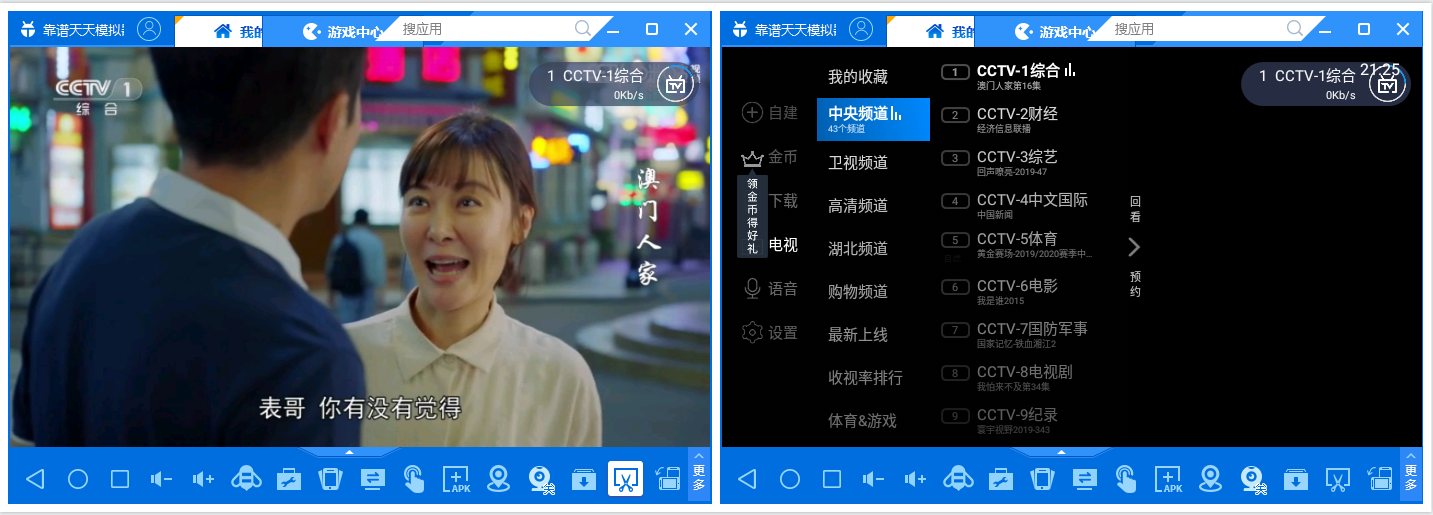Switch to 游戏中心 tab in left window
The width and height of the screenshot is (1433, 515).
coord(344,31)
